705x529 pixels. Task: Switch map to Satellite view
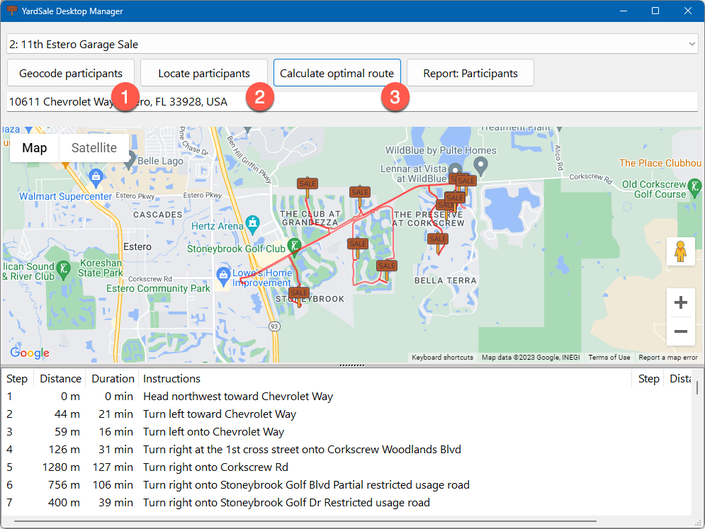[94, 148]
